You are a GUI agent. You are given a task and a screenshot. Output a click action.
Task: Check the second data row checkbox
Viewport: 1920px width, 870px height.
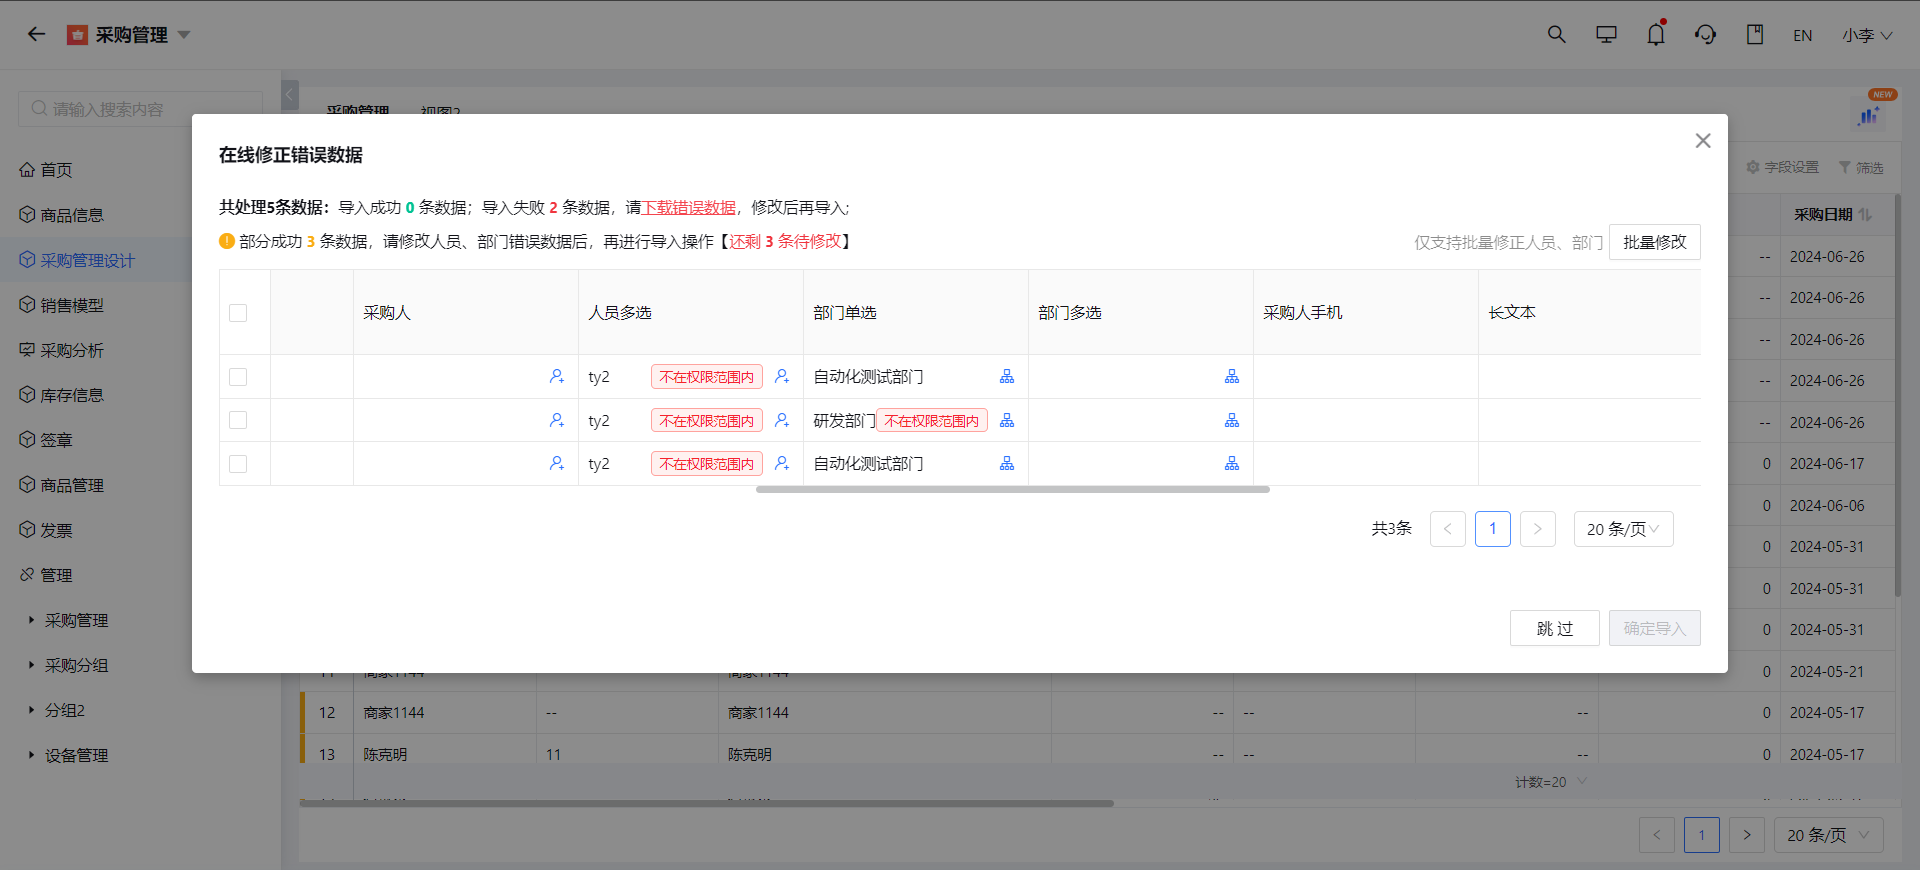(x=238, y=420)
